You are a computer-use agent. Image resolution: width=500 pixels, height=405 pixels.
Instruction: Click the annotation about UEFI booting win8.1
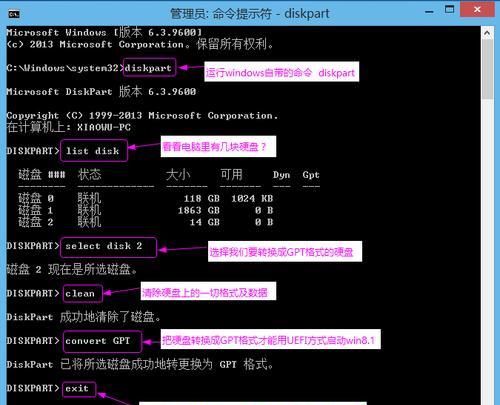pyautogui.click(x=270, y=340)
